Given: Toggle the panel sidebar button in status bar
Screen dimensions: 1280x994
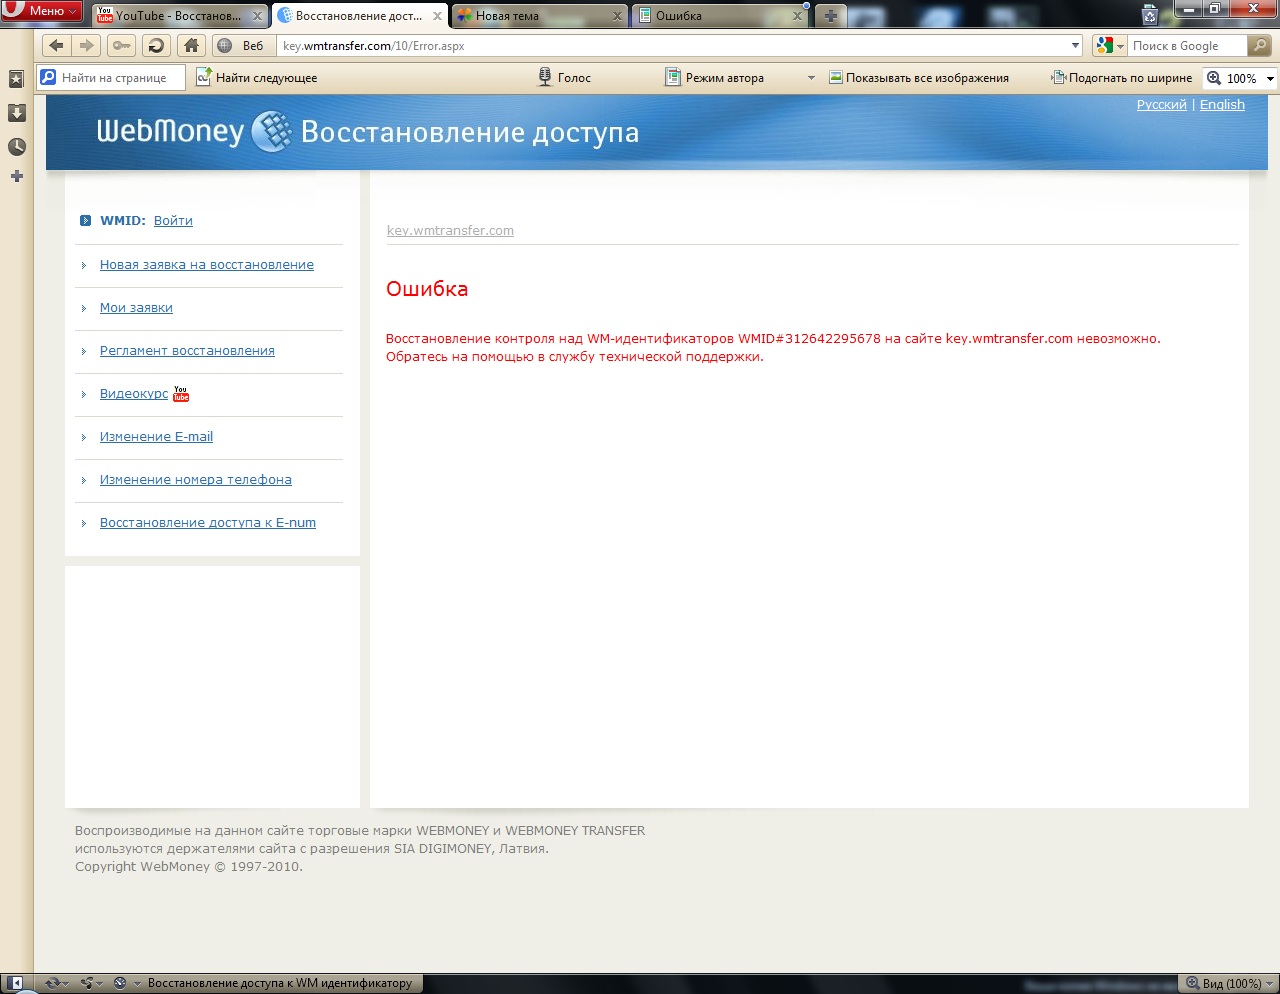Looking at the screenshot, I should coord(16,983).
